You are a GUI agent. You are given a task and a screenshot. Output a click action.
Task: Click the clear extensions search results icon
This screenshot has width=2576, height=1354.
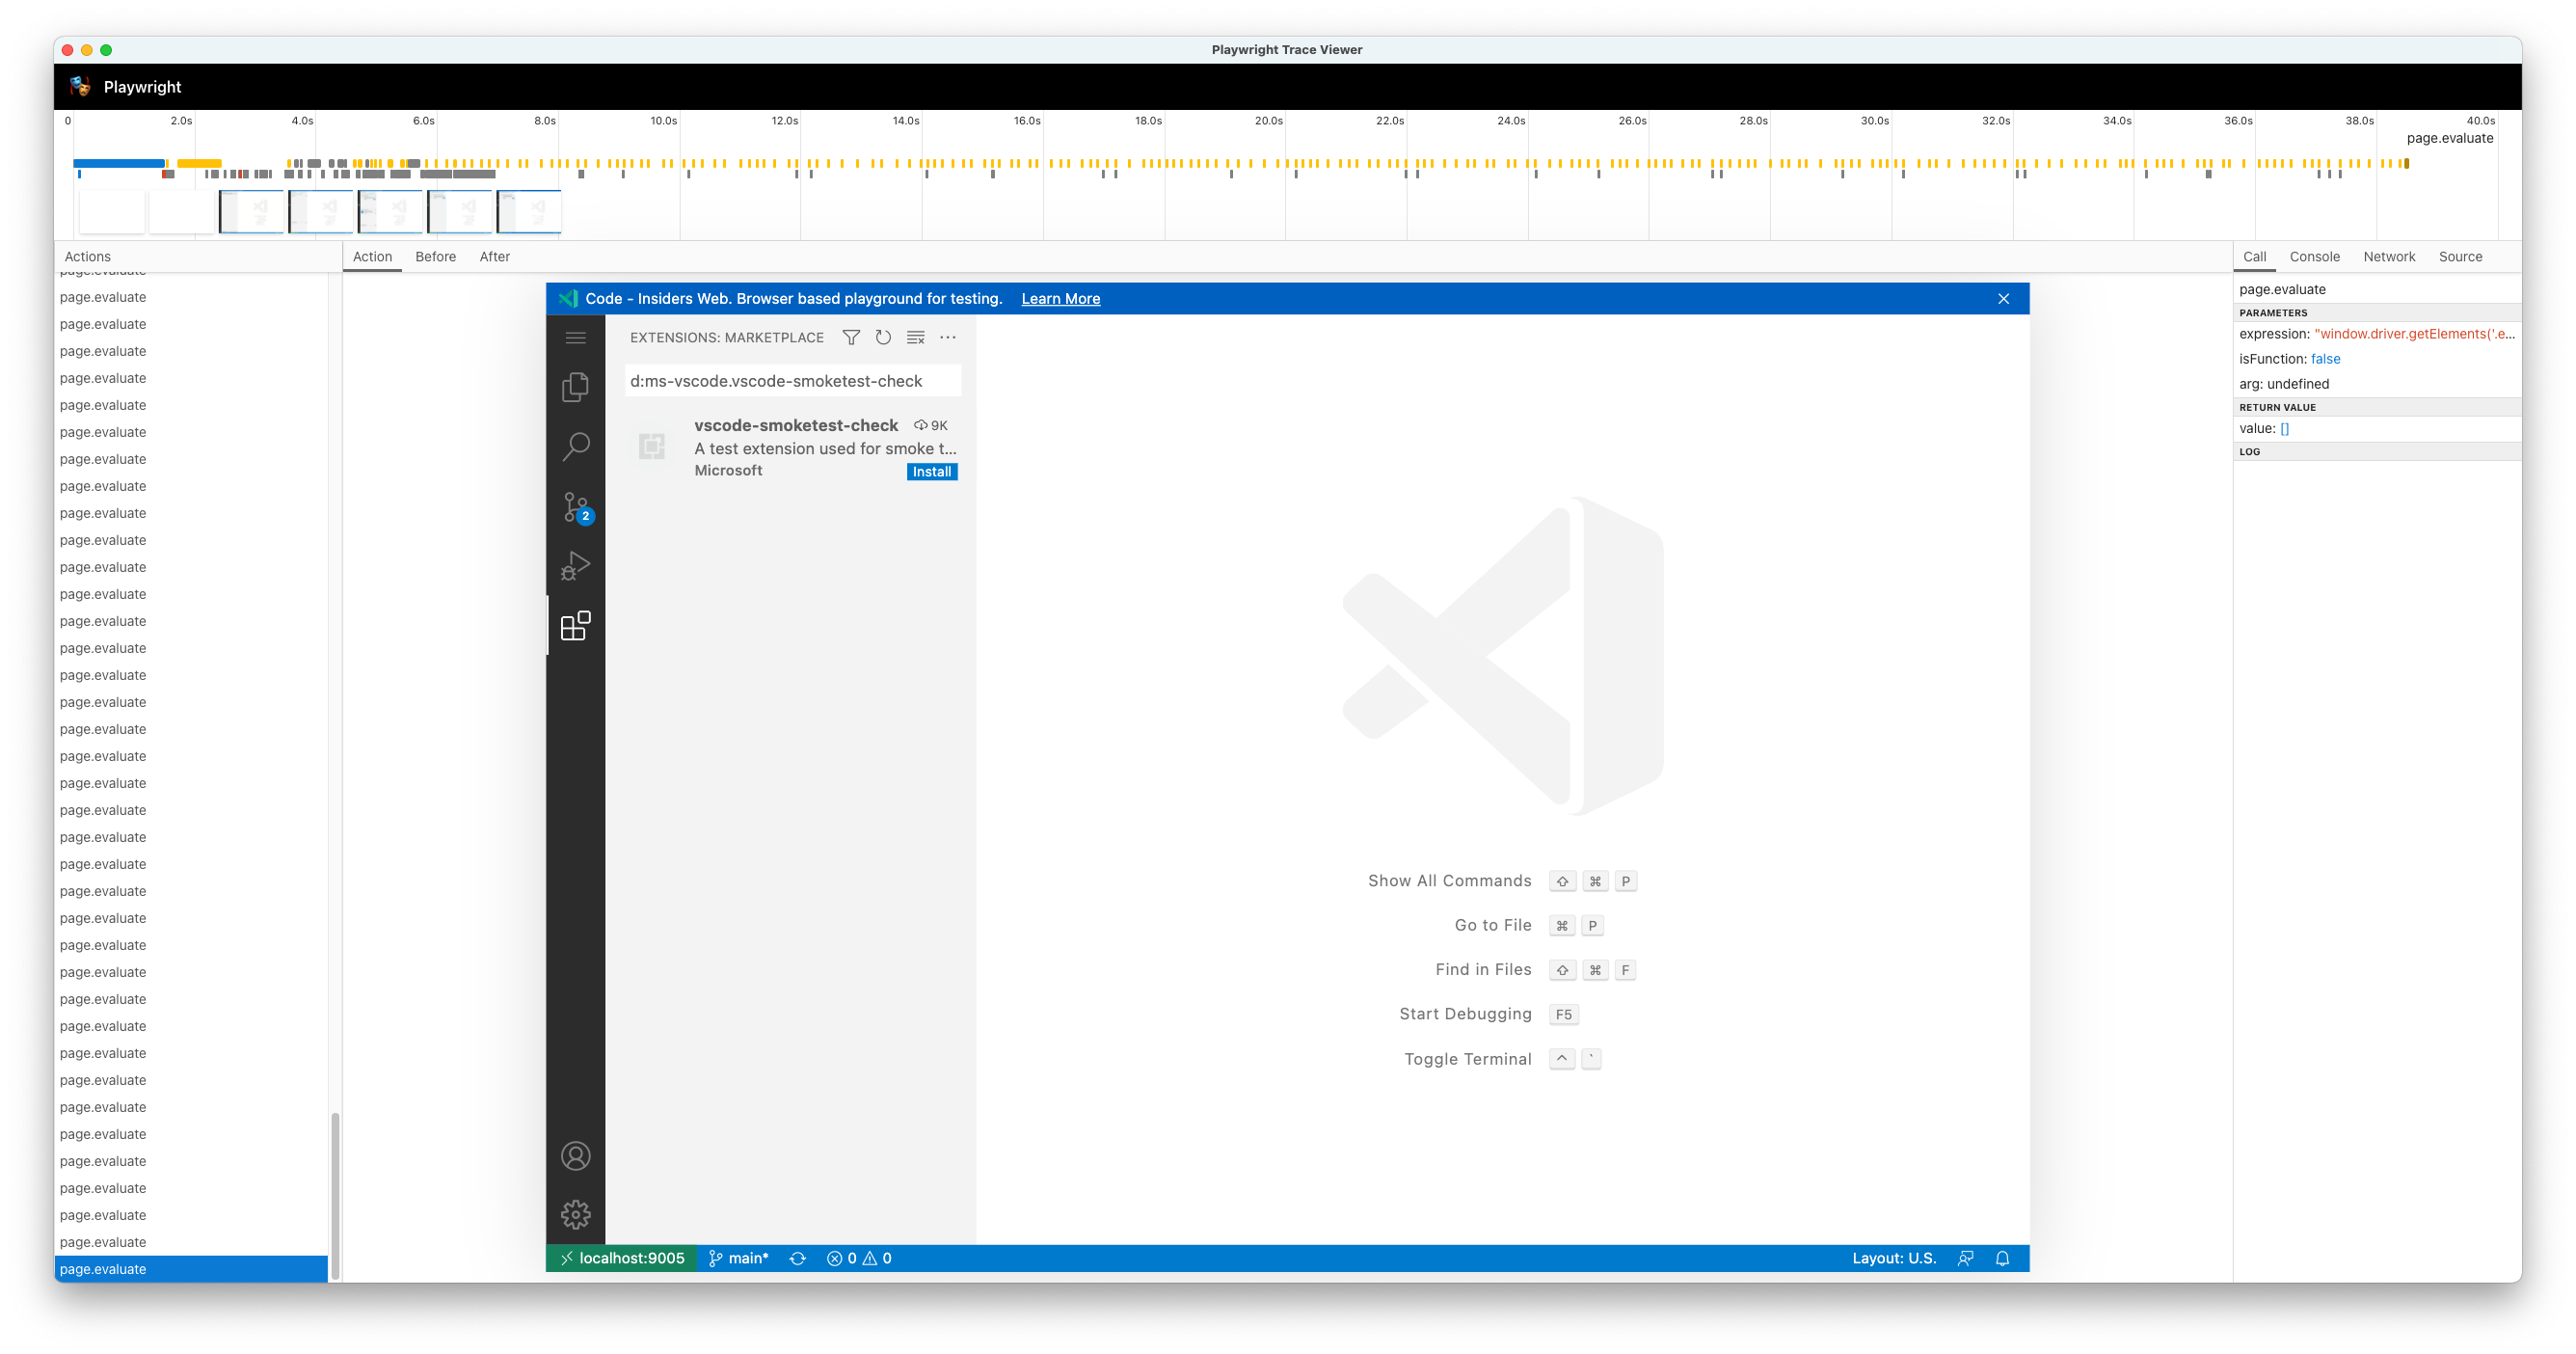click(x=915, y=338)
